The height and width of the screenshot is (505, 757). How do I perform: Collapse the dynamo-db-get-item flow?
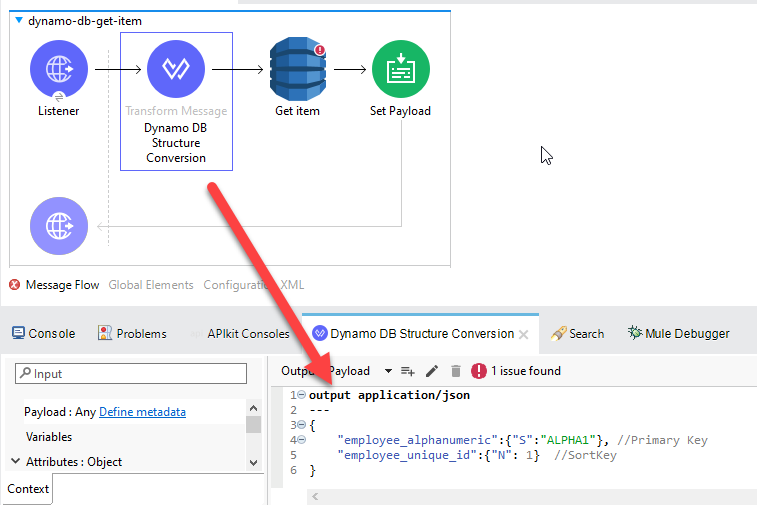tap(19, 20)
